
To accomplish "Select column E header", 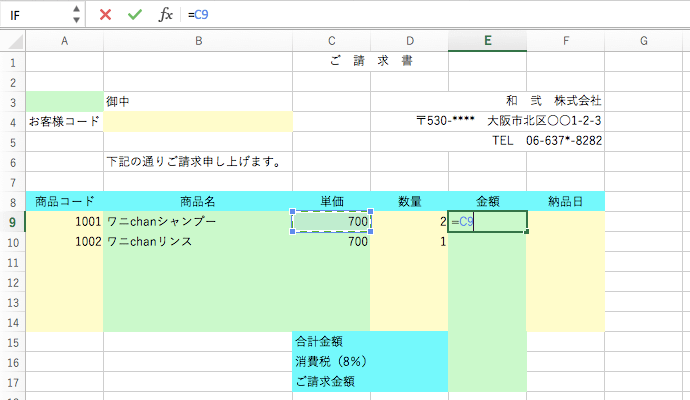I will pos(488,41).
